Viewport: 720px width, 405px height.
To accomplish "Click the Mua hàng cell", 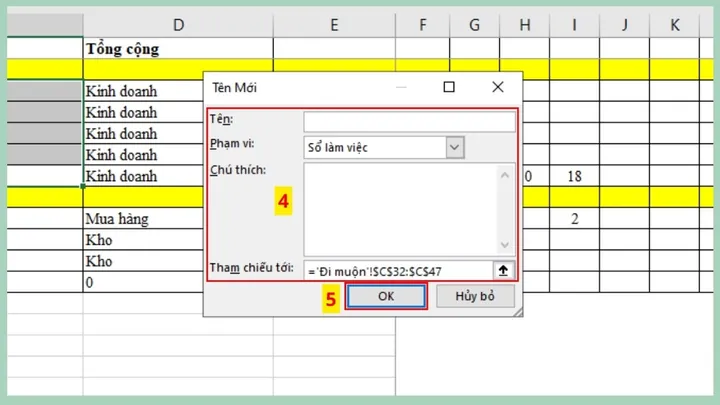I will [x=143, y=218].
